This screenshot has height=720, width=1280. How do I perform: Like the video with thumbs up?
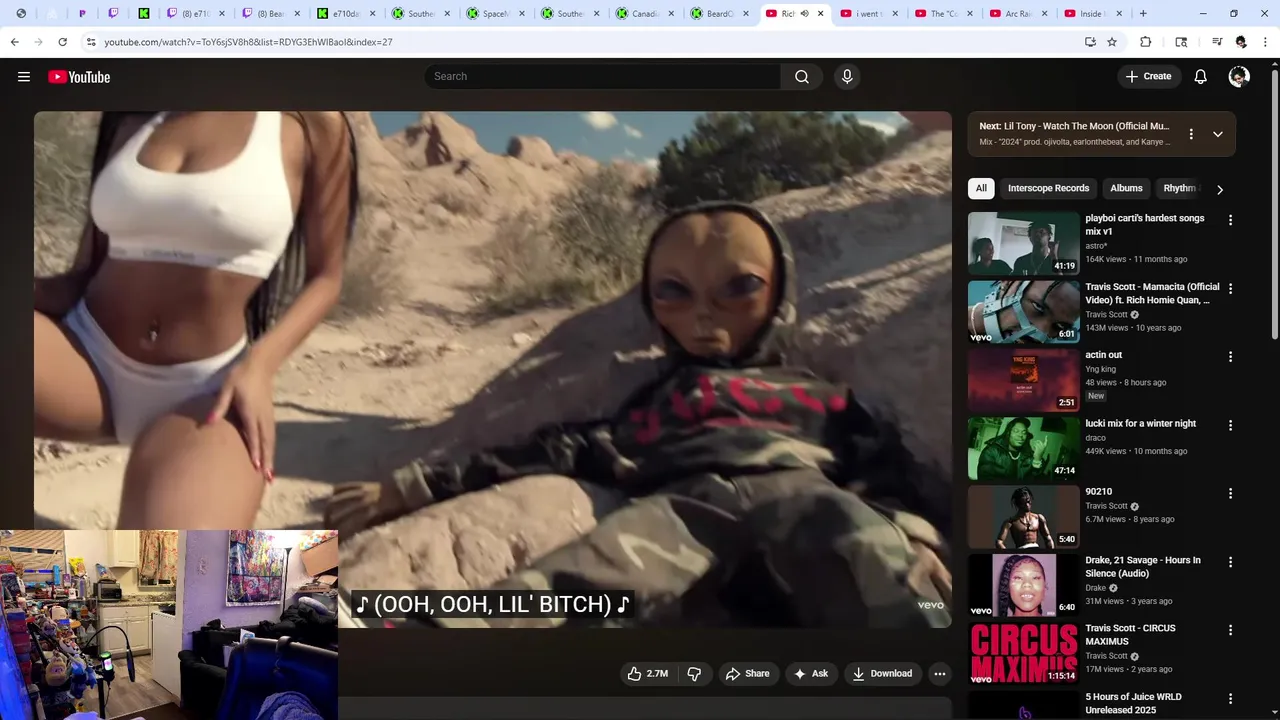click(648, 674)
